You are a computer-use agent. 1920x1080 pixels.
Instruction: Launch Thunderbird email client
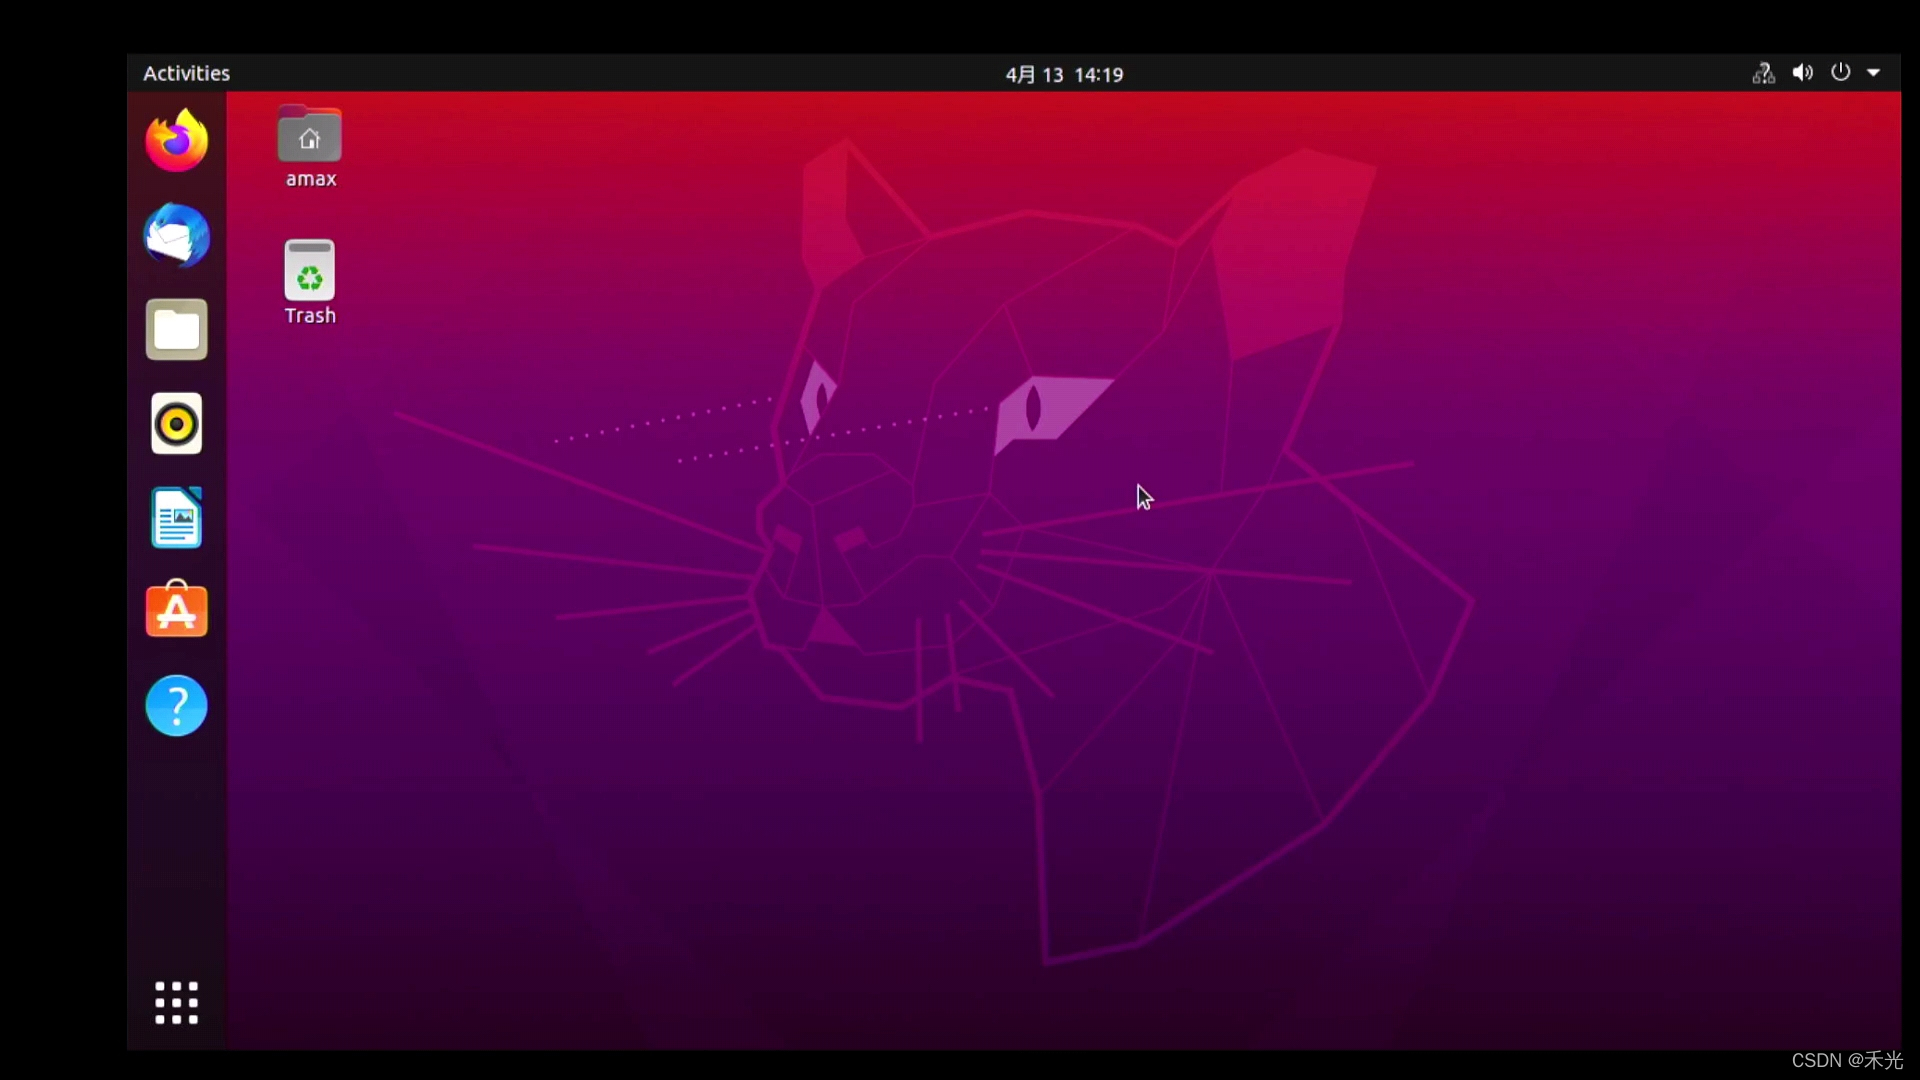pyautogui.click(x=175, y=235)
